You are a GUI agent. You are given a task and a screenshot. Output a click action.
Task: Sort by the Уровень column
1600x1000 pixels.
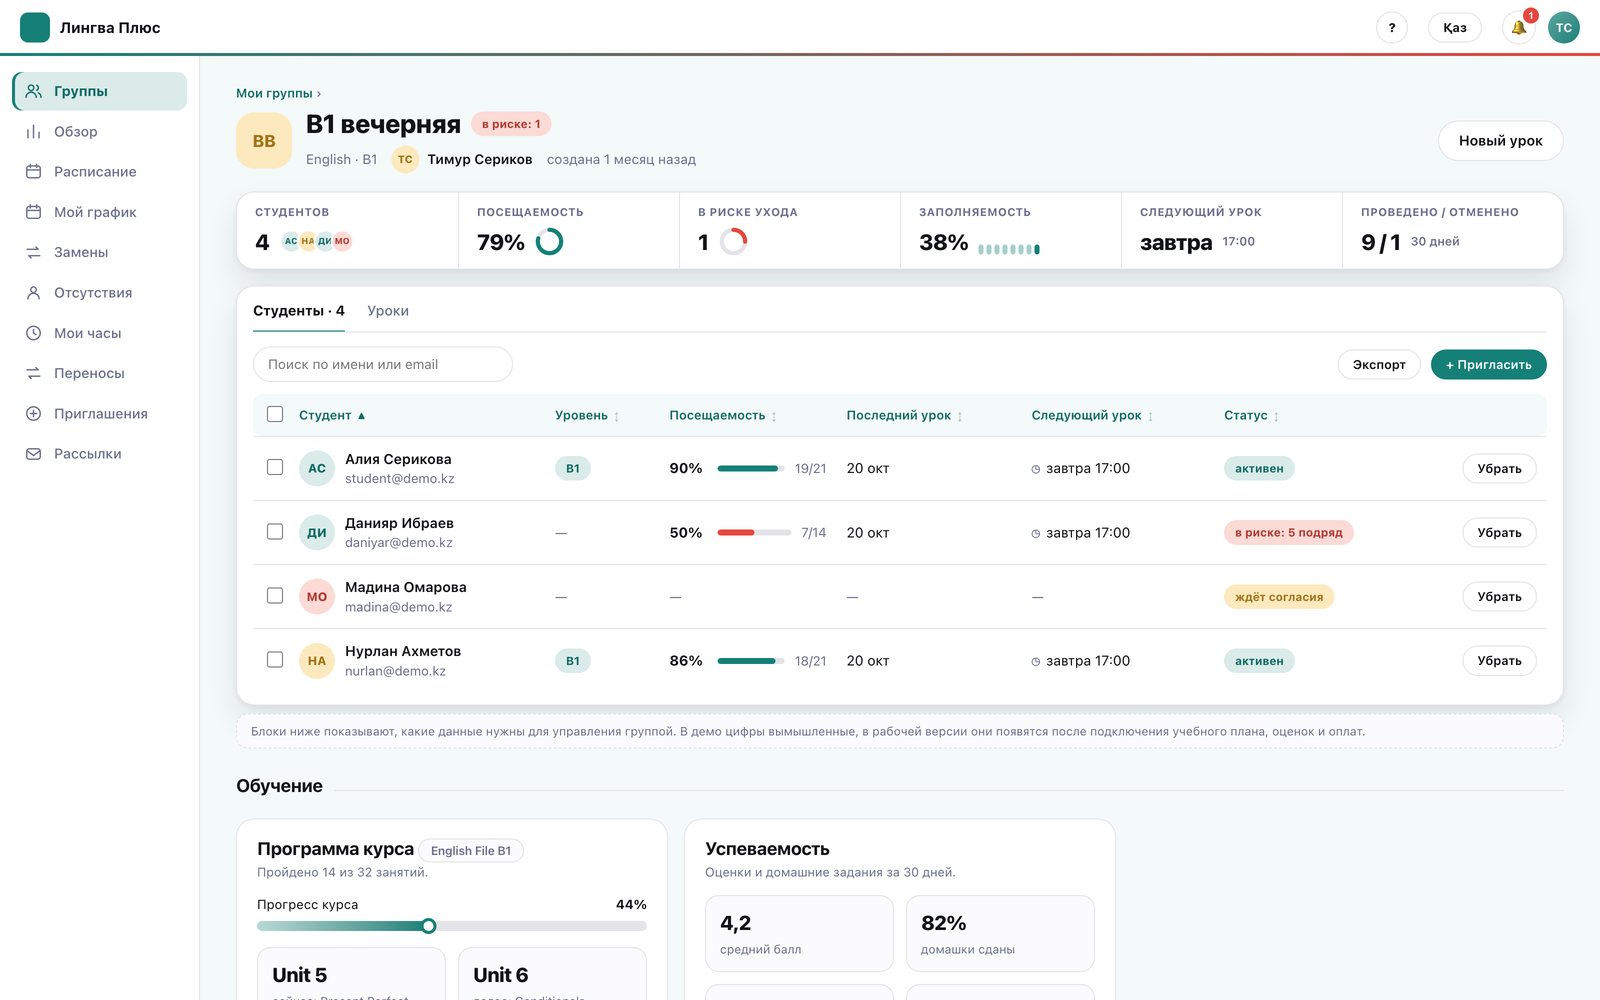click(587, 415)
